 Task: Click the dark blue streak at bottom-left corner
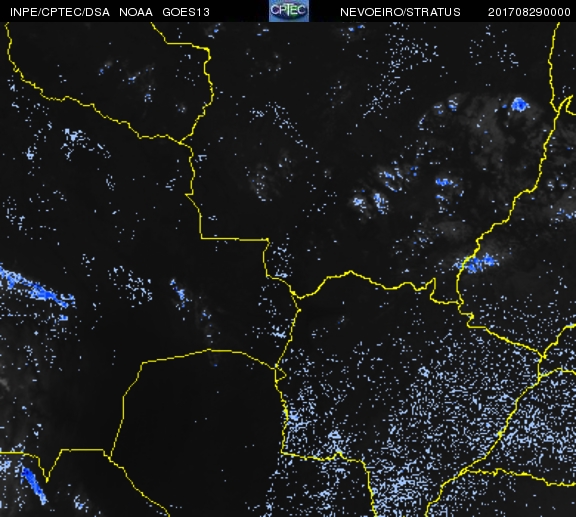pyautogui.click(x=34, y=485)
